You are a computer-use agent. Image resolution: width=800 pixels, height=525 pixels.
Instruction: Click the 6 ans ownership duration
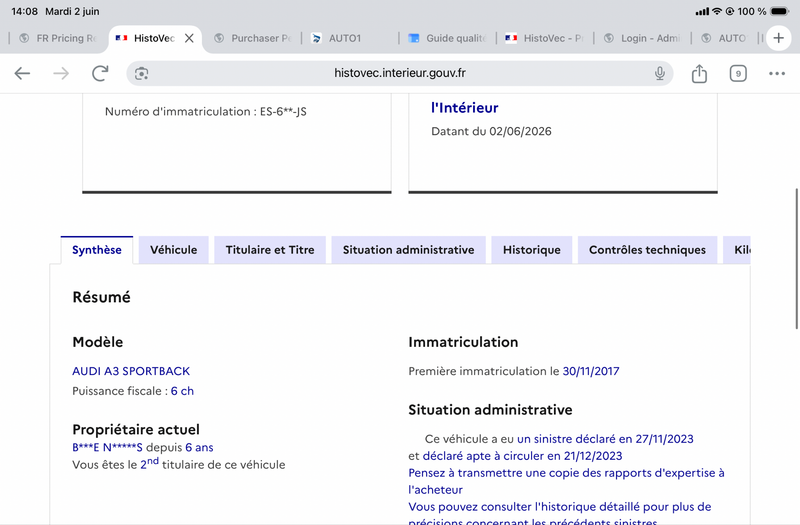click(x=199, y=447)
